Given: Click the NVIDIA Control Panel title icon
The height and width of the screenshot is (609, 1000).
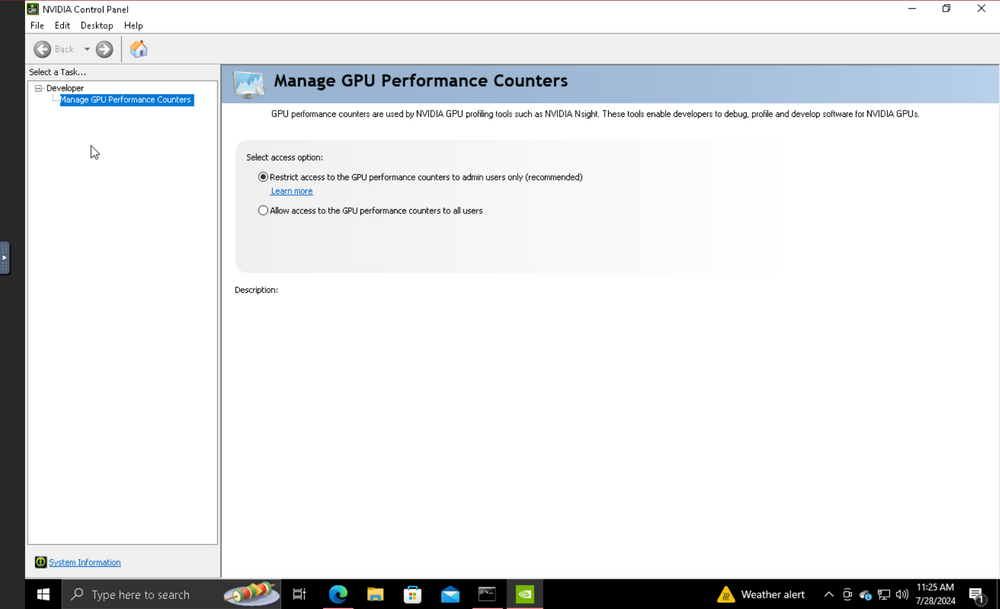Looking at the screenshot, I should pyautogui.click(x=33, y=9).
